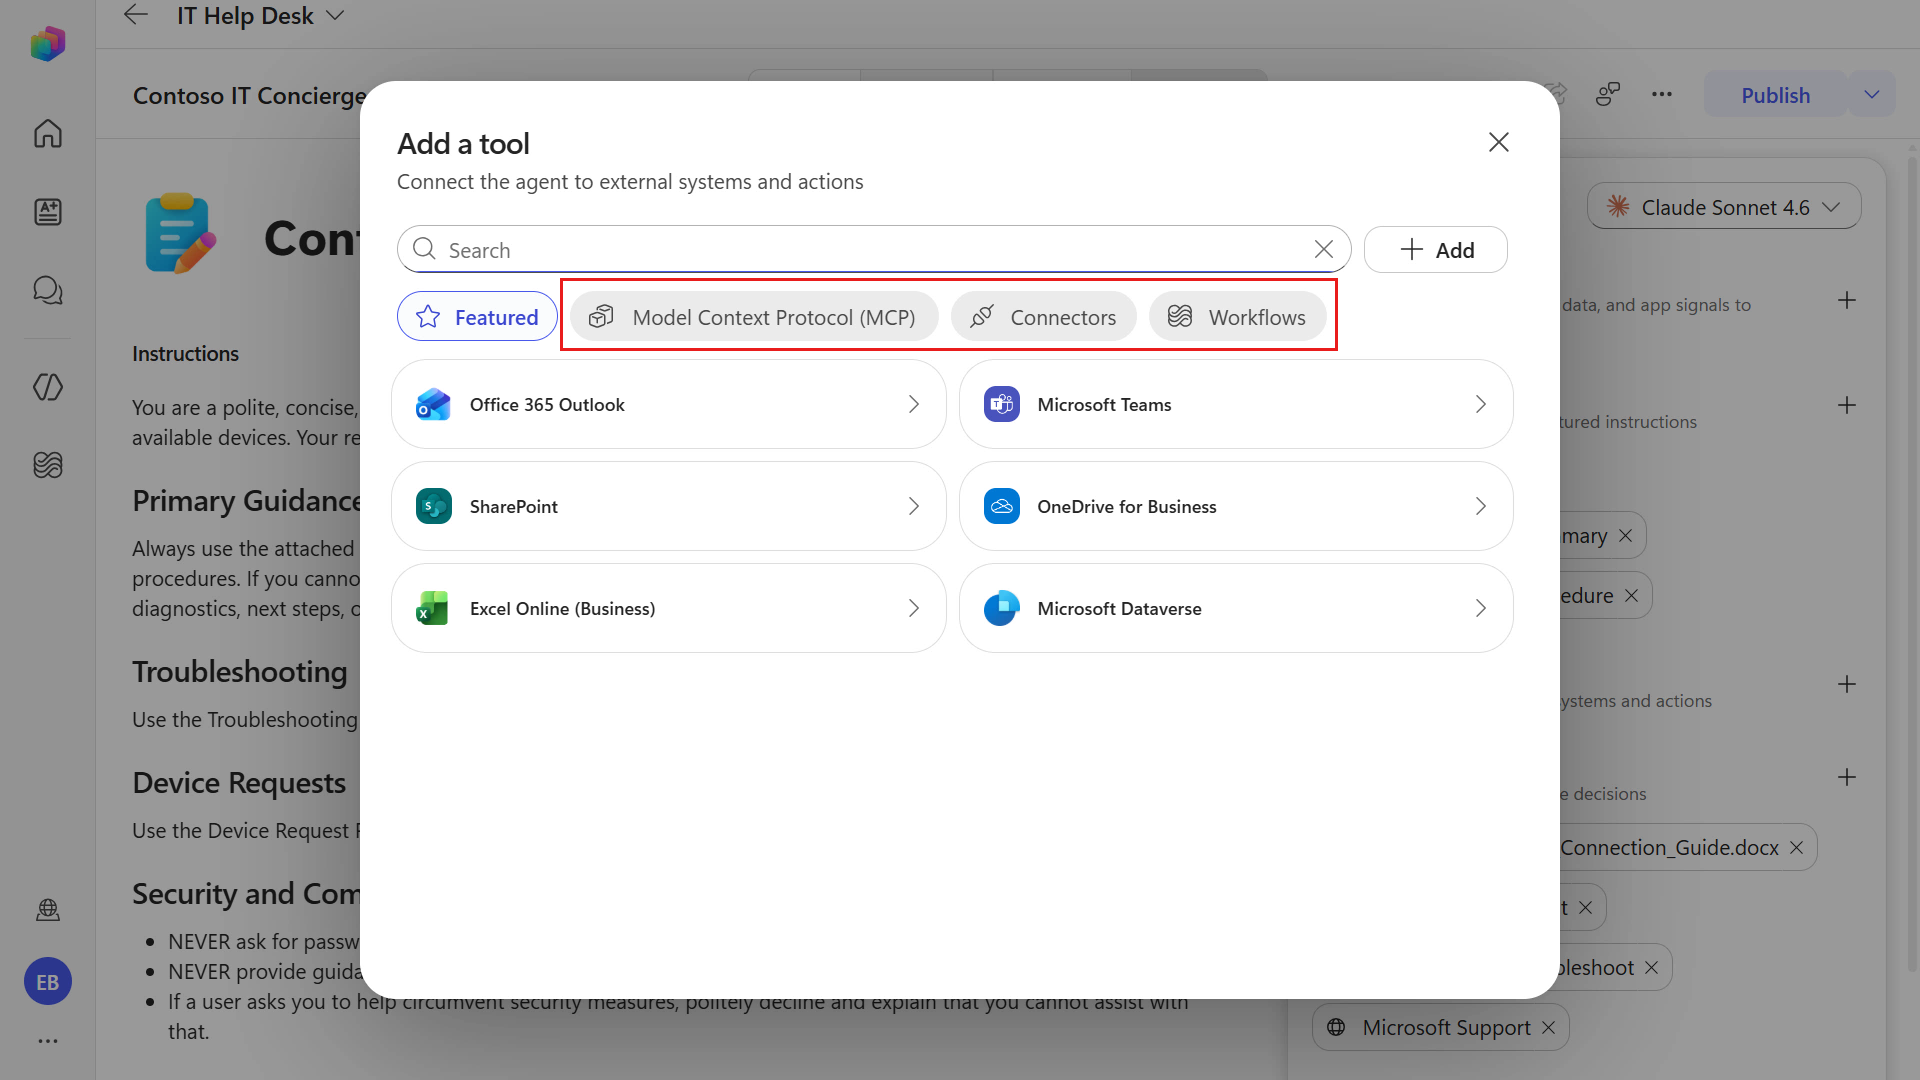Open the EB user avatar

pyautogui.click(x=48, y=982)
